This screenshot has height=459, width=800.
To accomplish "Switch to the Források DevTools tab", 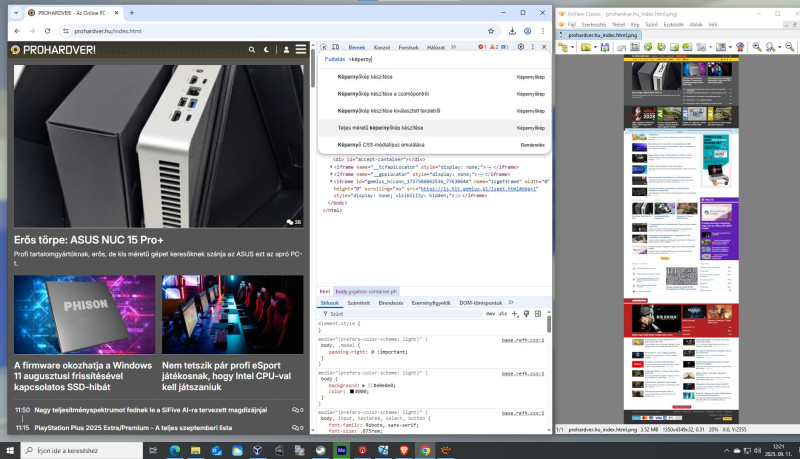I will pos(408,47).
